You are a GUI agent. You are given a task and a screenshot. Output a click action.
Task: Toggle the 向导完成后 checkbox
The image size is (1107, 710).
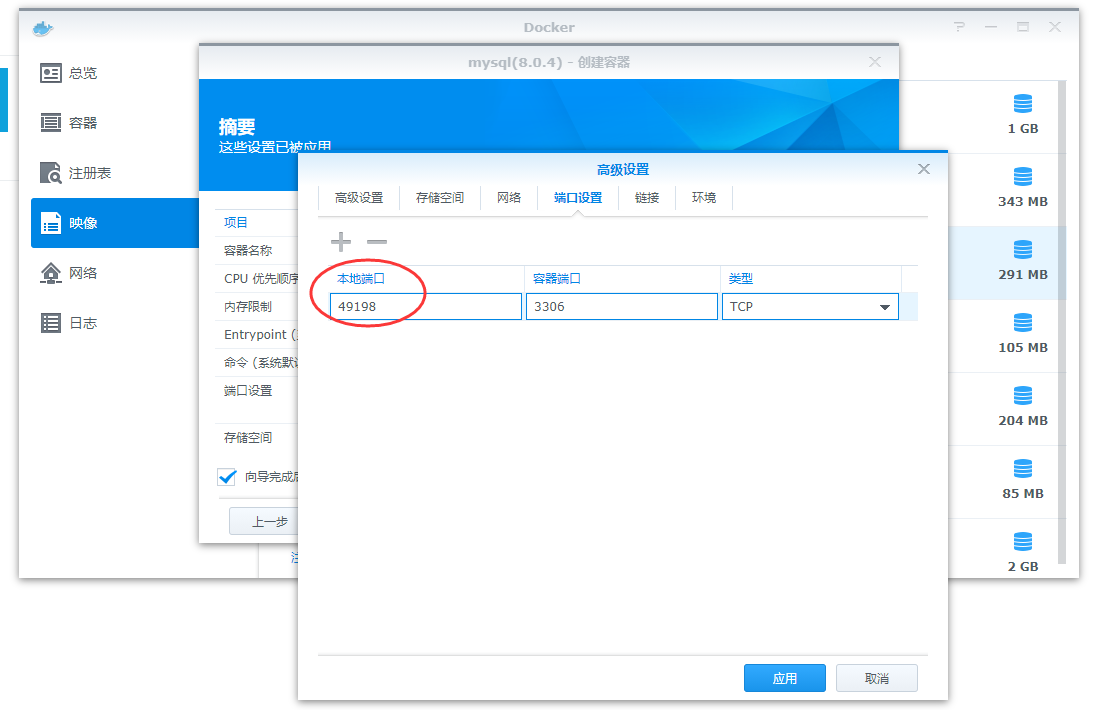click(x=228, y=477)
